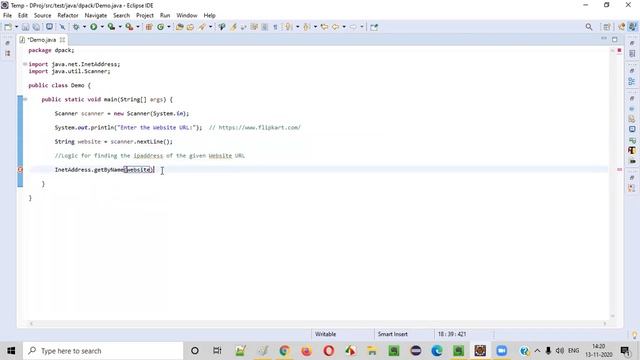Open the File menu

tap(7, 15)
